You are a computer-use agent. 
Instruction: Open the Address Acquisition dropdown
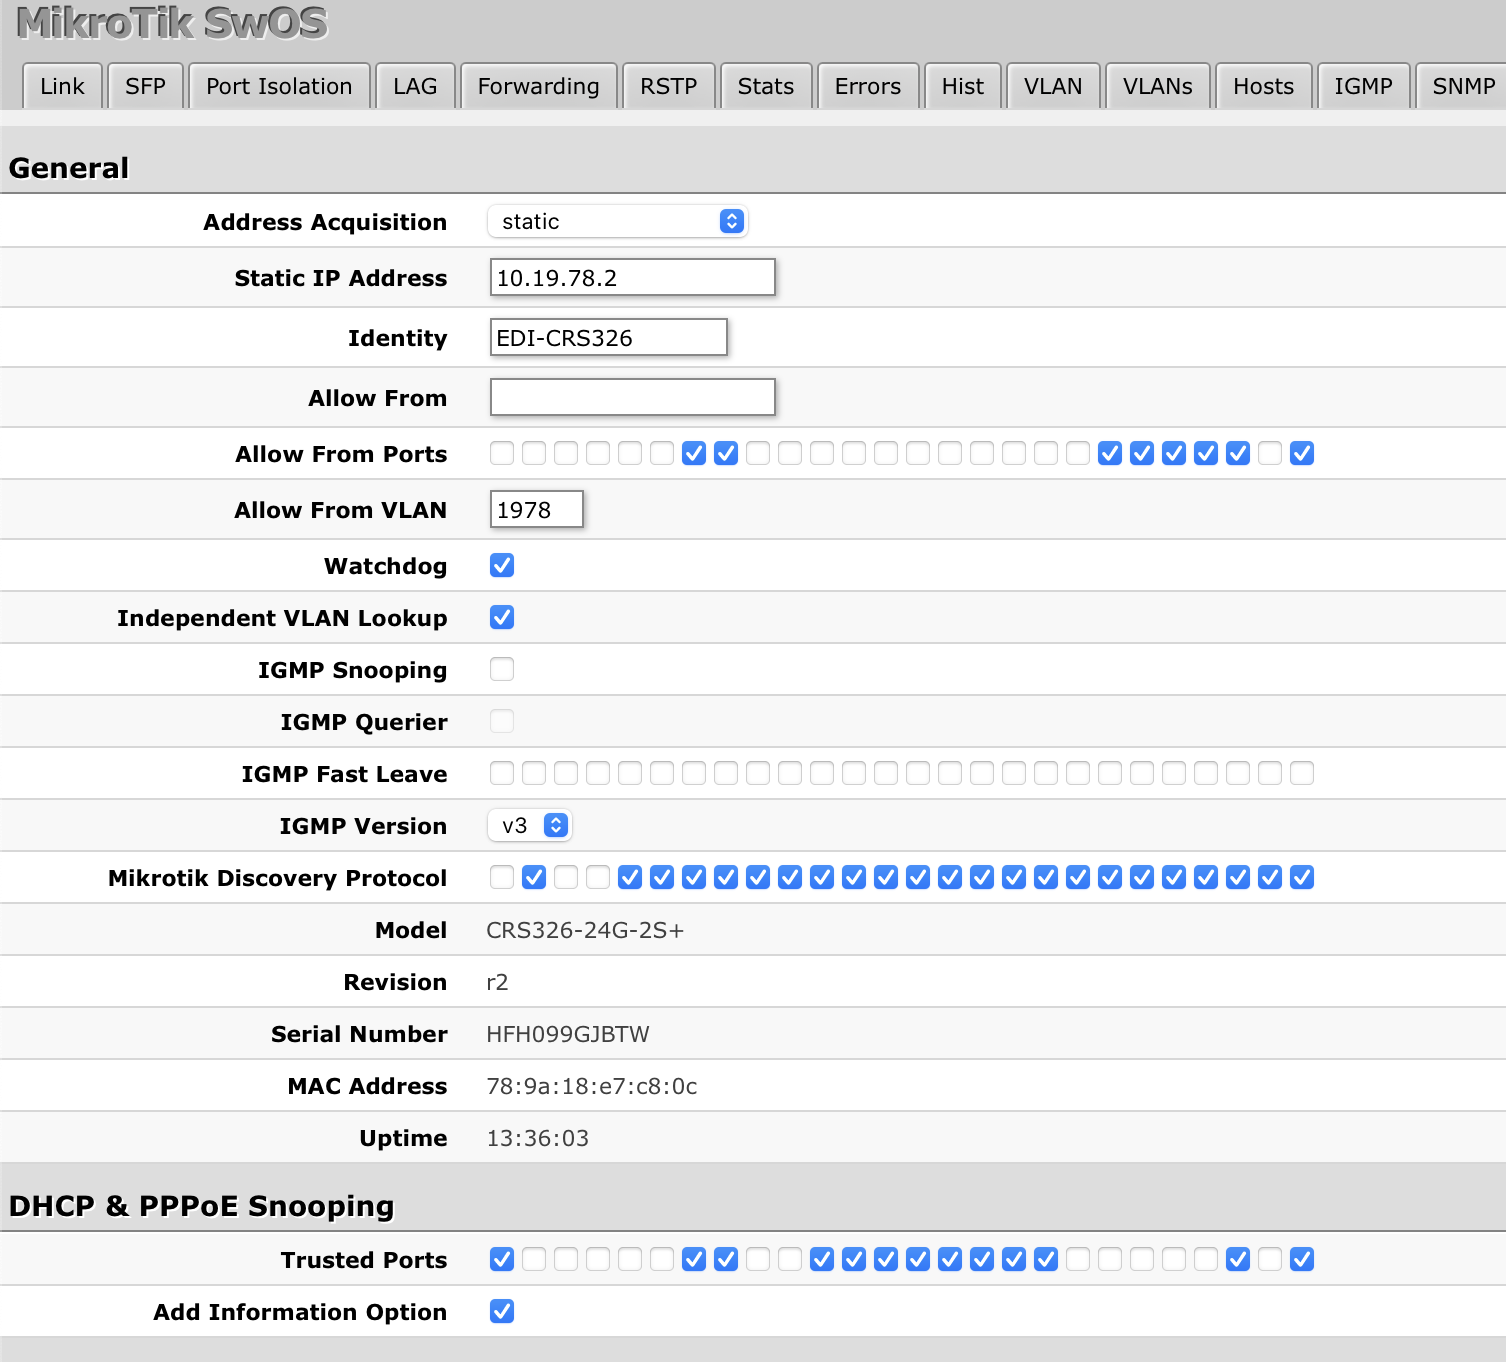(x=618, y=221)
